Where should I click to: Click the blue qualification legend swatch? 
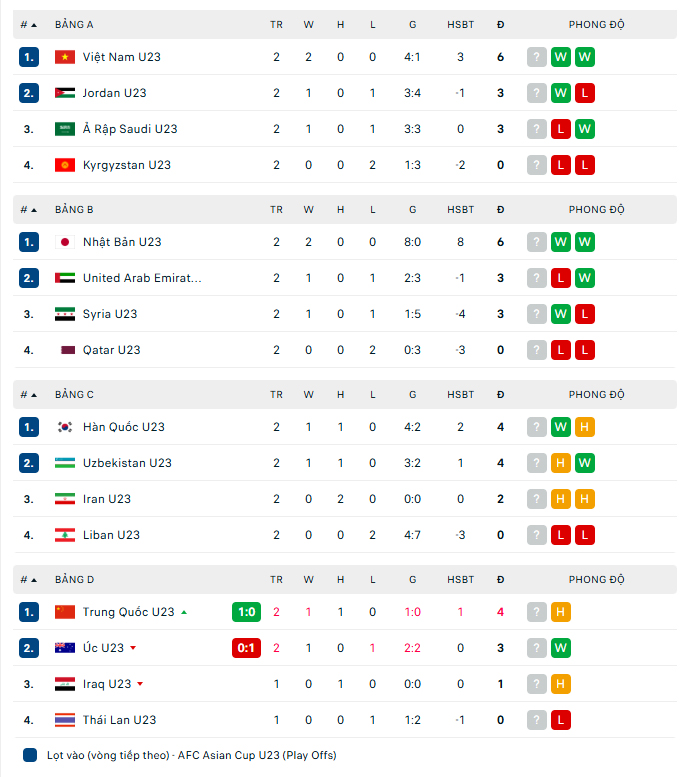pos(29,755)
